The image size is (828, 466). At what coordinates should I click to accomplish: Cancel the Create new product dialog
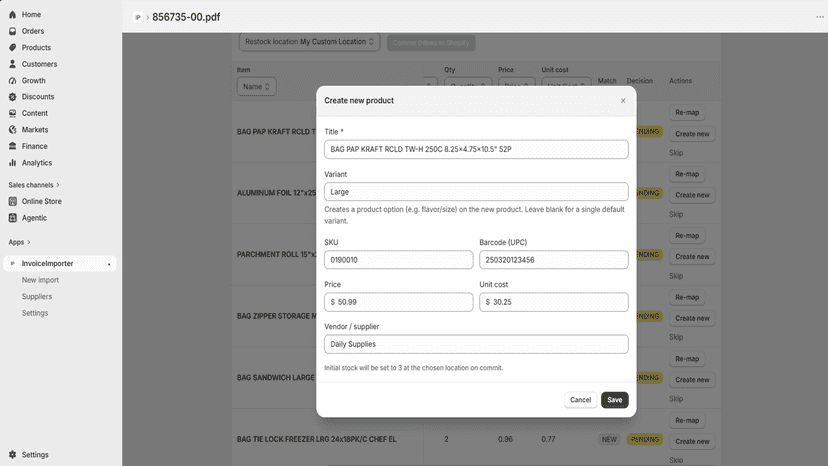point(580,400)
